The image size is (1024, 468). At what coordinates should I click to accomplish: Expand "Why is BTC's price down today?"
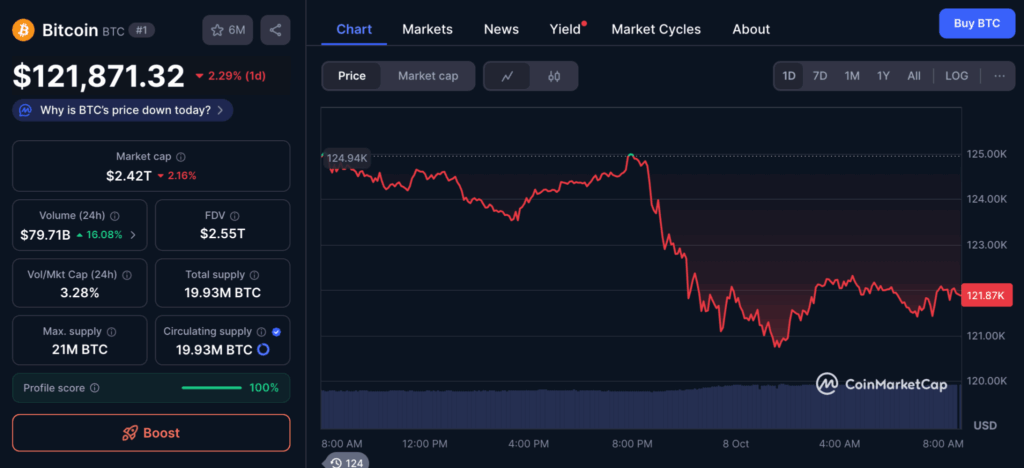coord(124,110)
